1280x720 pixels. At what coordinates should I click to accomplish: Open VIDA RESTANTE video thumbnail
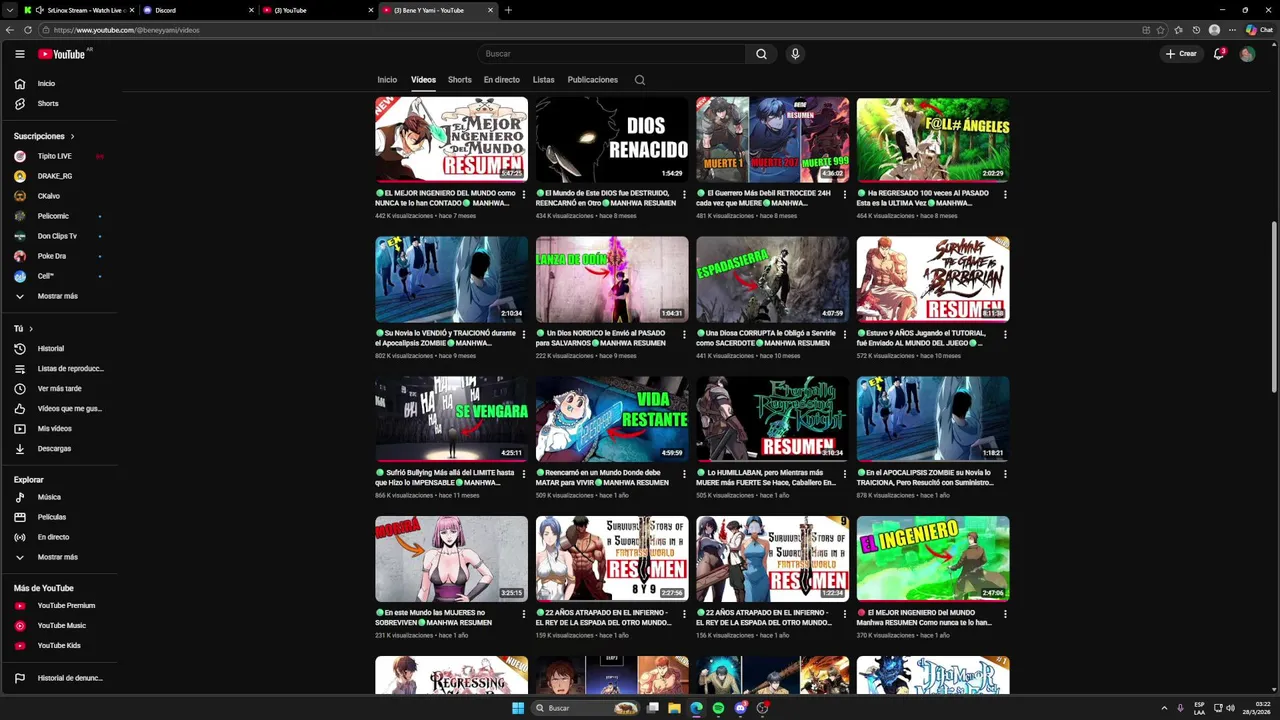(612, 419)
